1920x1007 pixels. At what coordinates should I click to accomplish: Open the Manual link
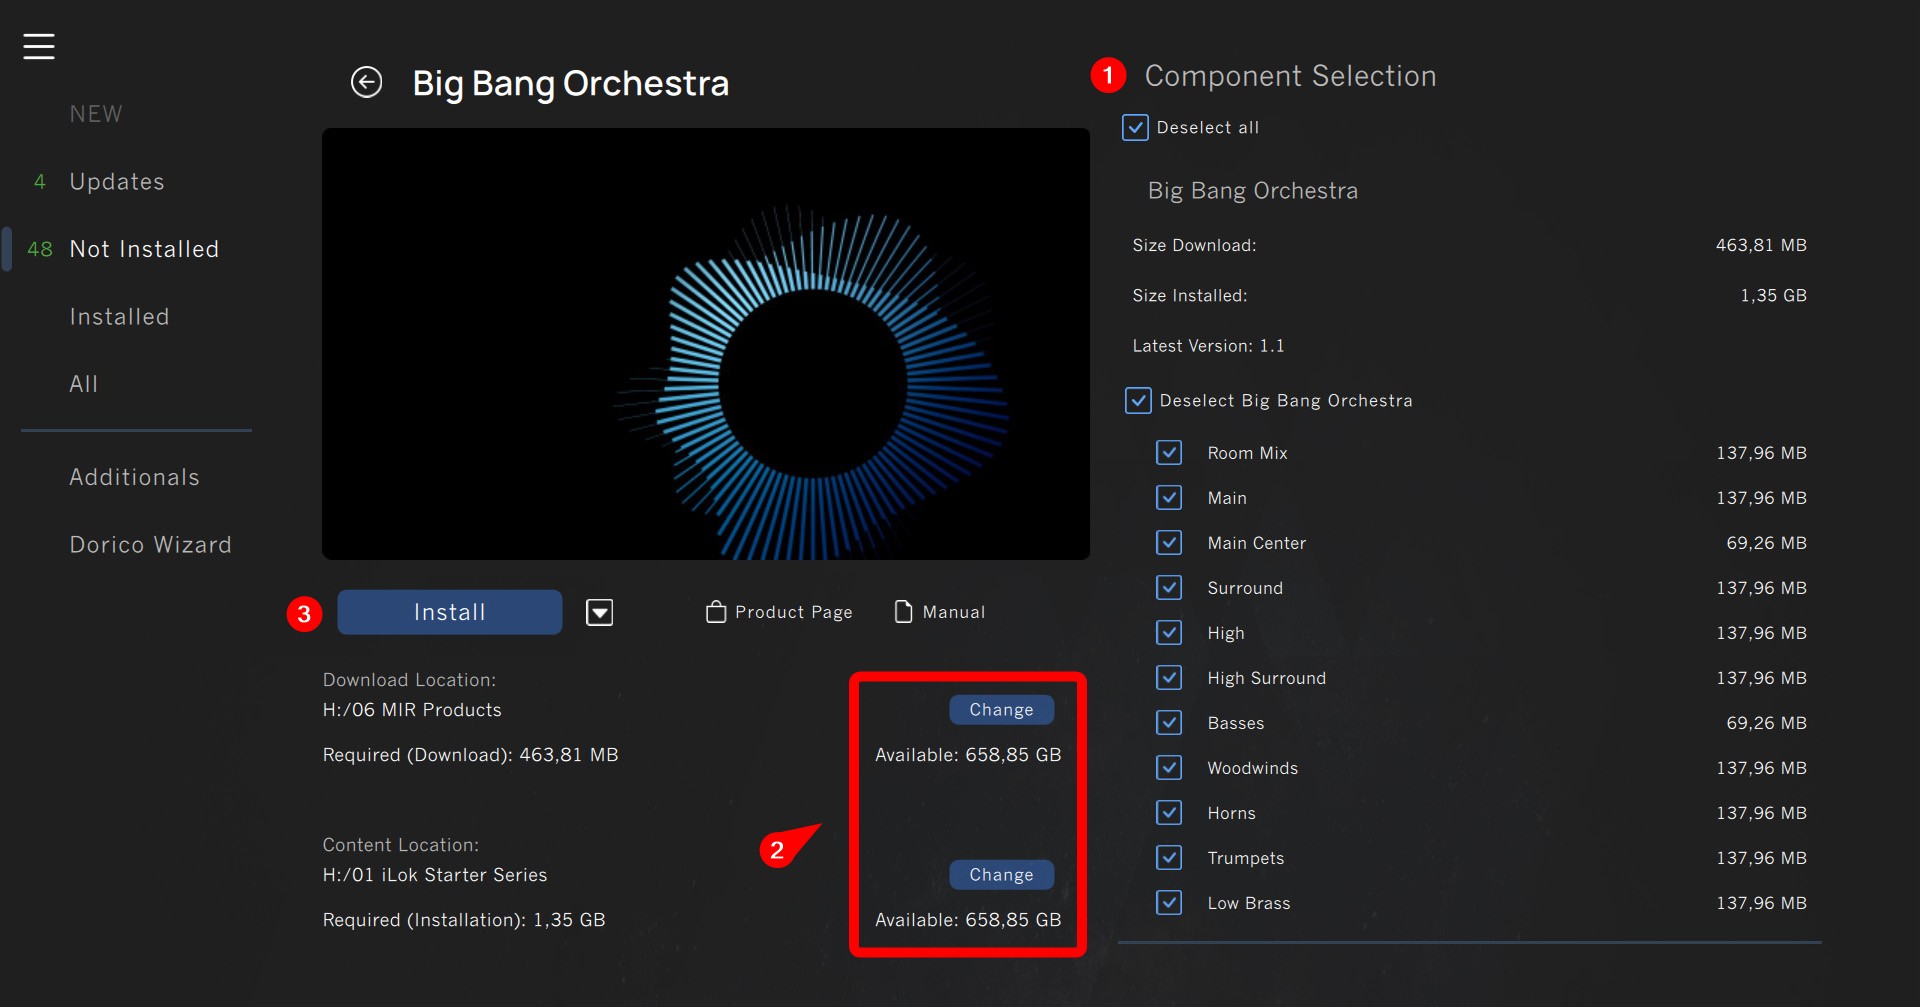pos(954,612)
